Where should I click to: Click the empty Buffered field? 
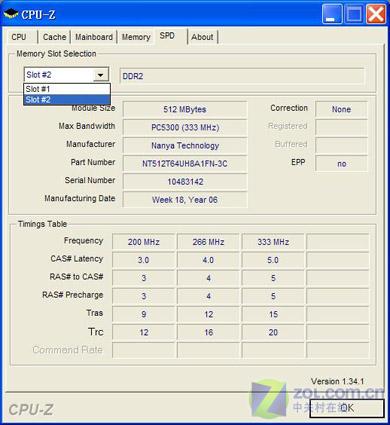point(341,146)
